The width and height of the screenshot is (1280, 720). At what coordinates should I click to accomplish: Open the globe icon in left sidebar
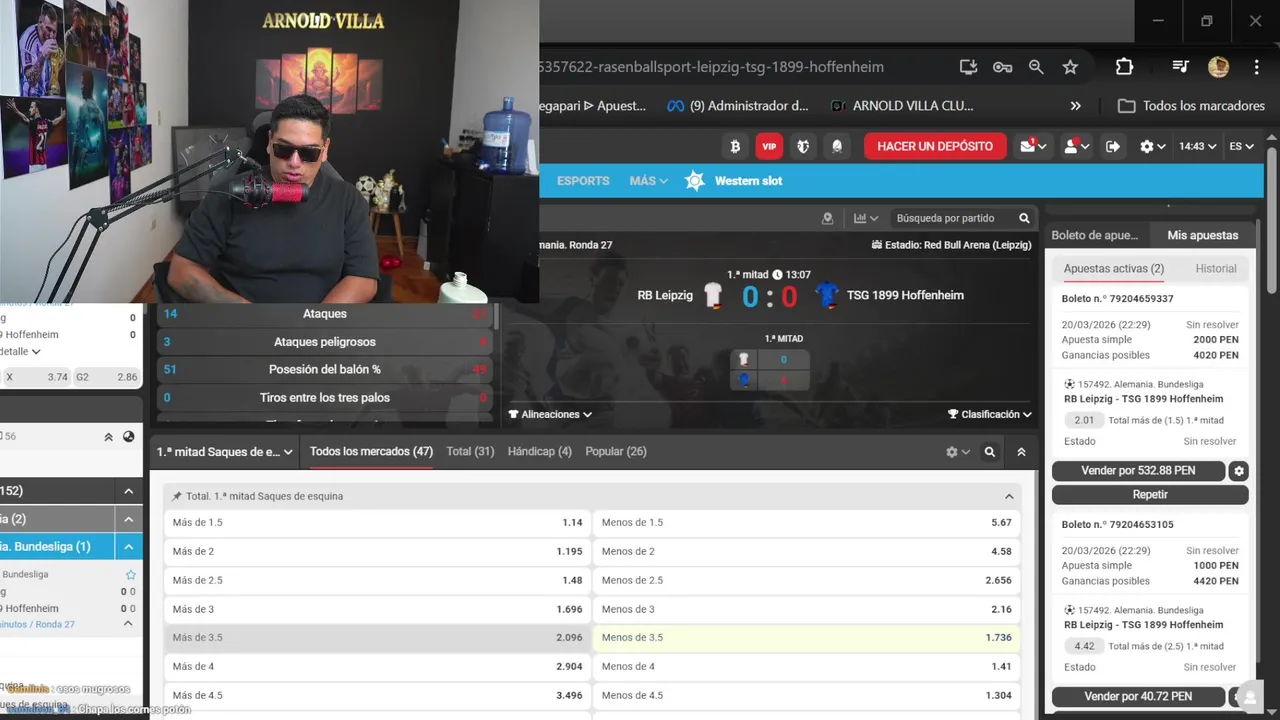(x=129, y=437)
